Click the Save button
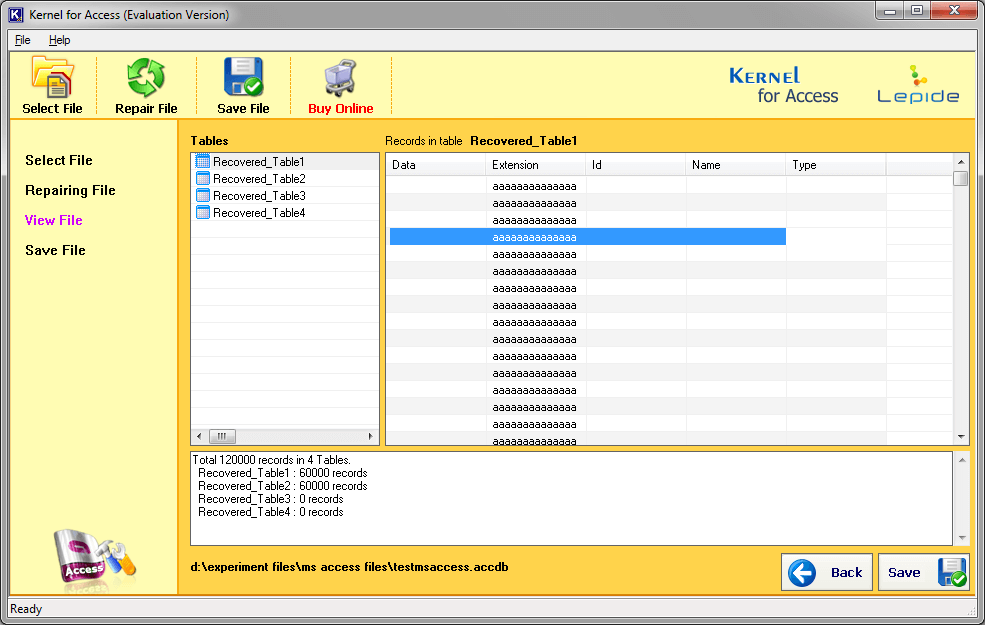Screen dimensions: 985x625 click(923, 572)
